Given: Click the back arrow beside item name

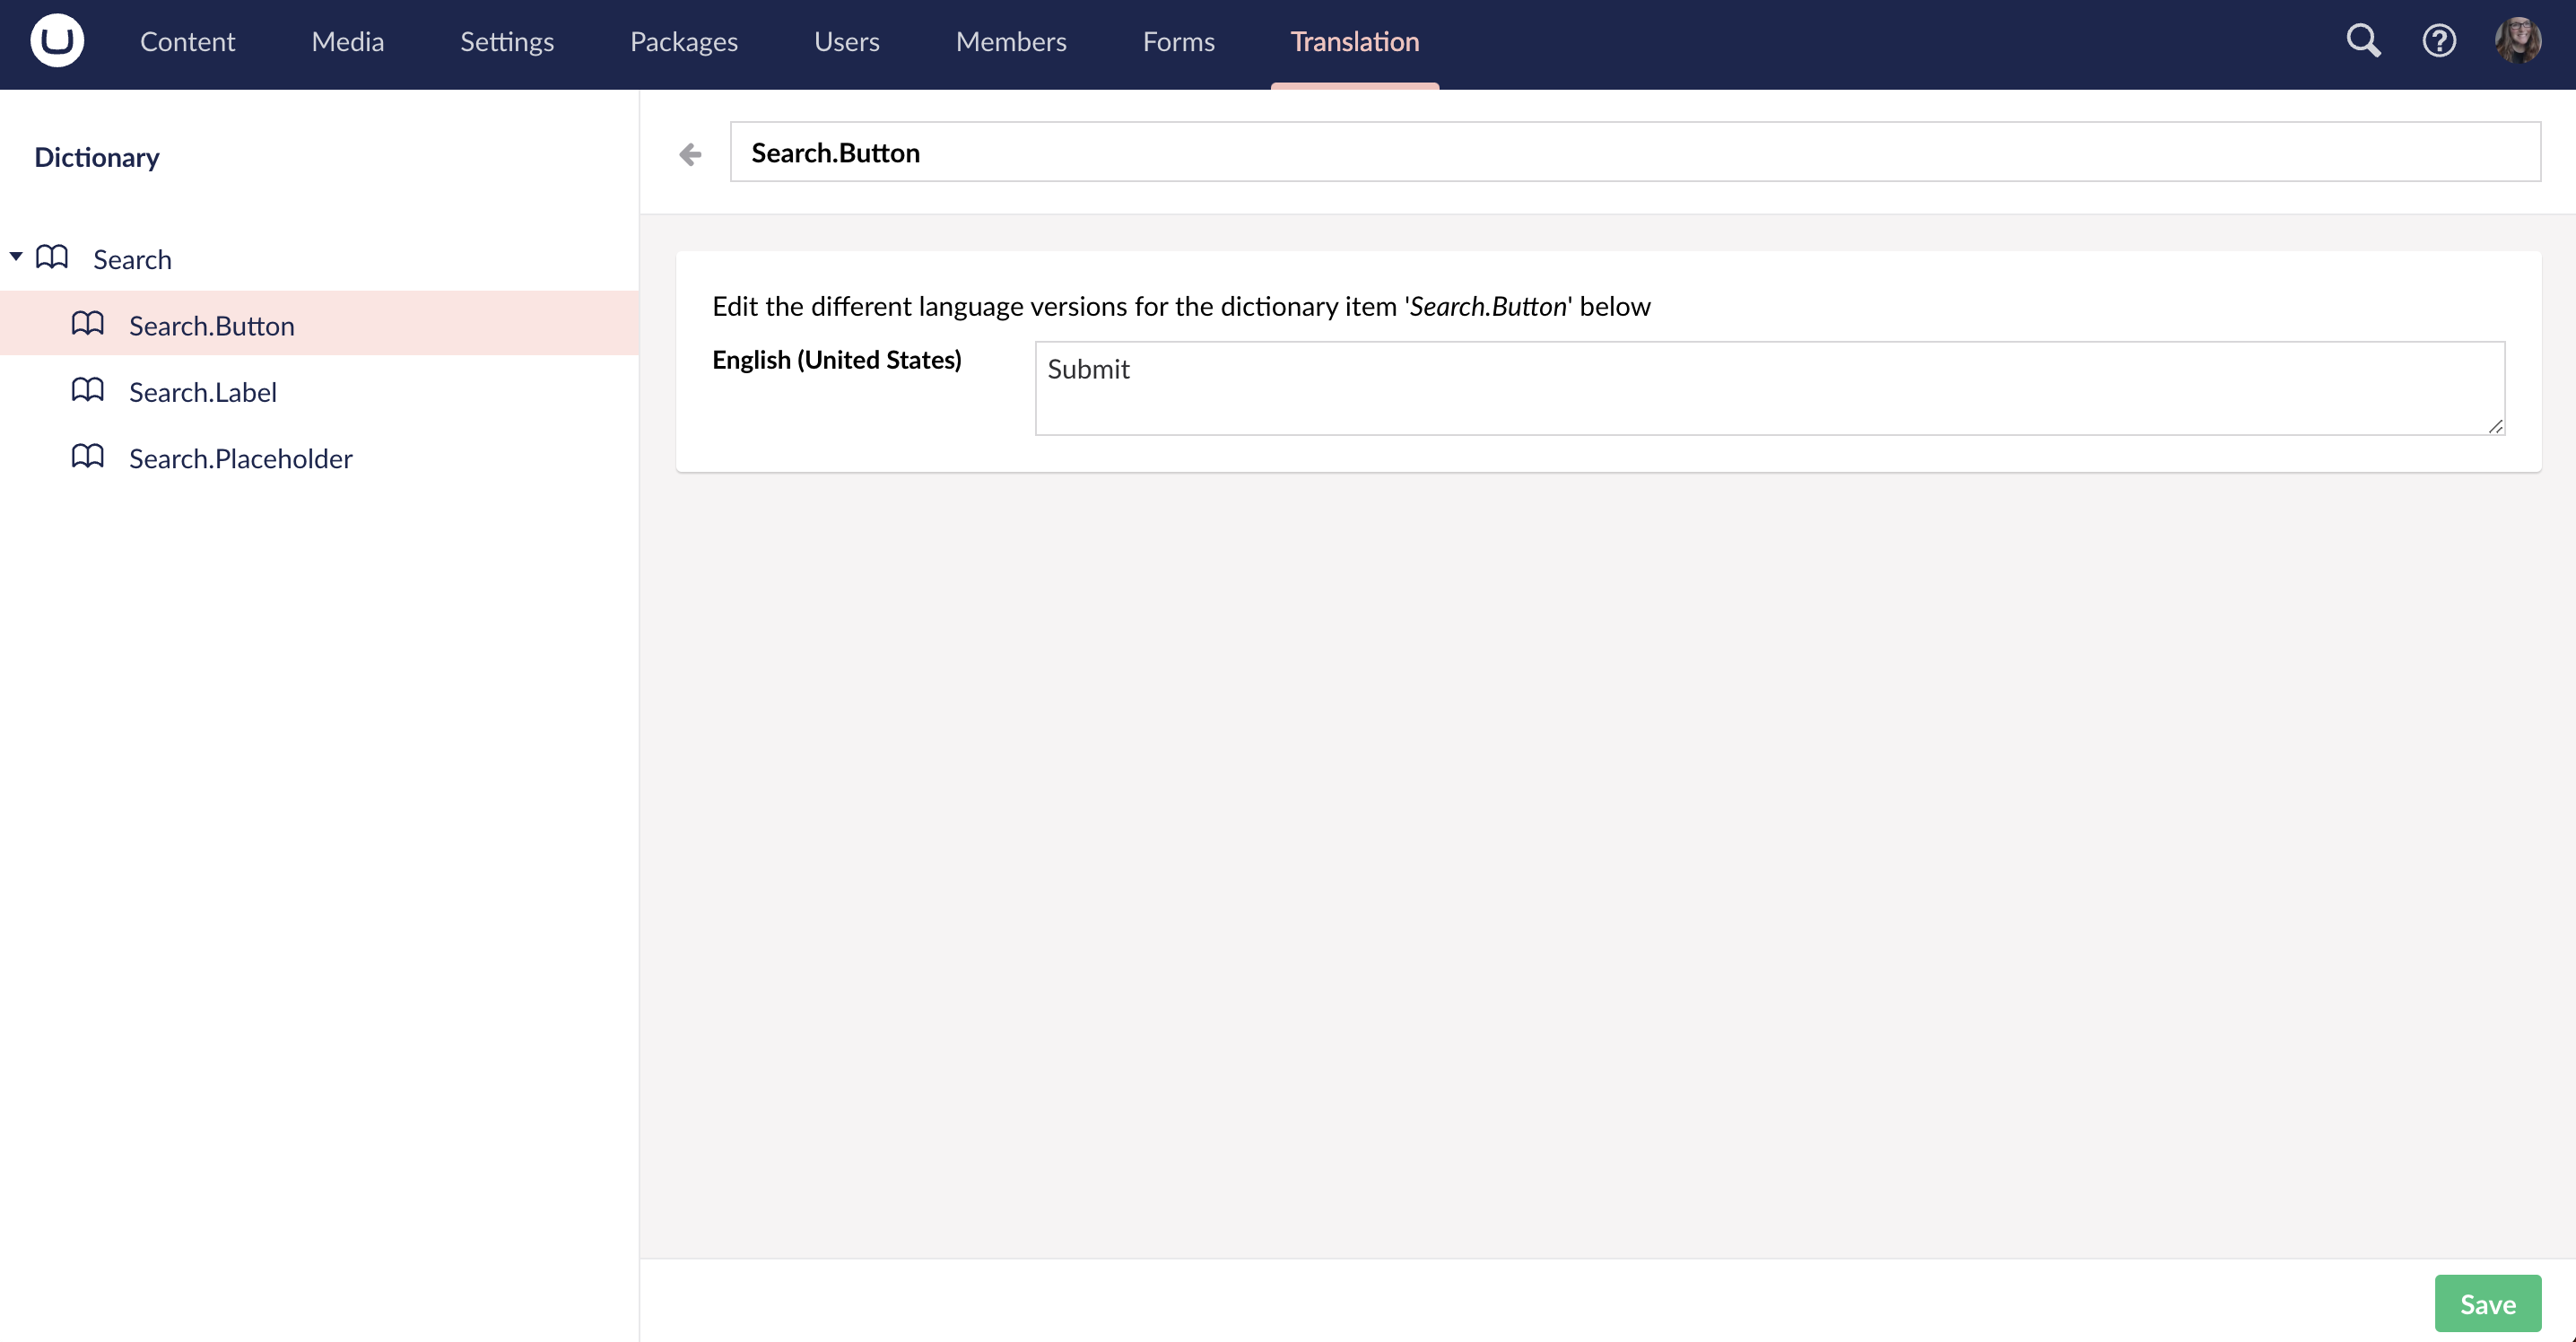Looking at the screenshot, I should coord(690,154).
